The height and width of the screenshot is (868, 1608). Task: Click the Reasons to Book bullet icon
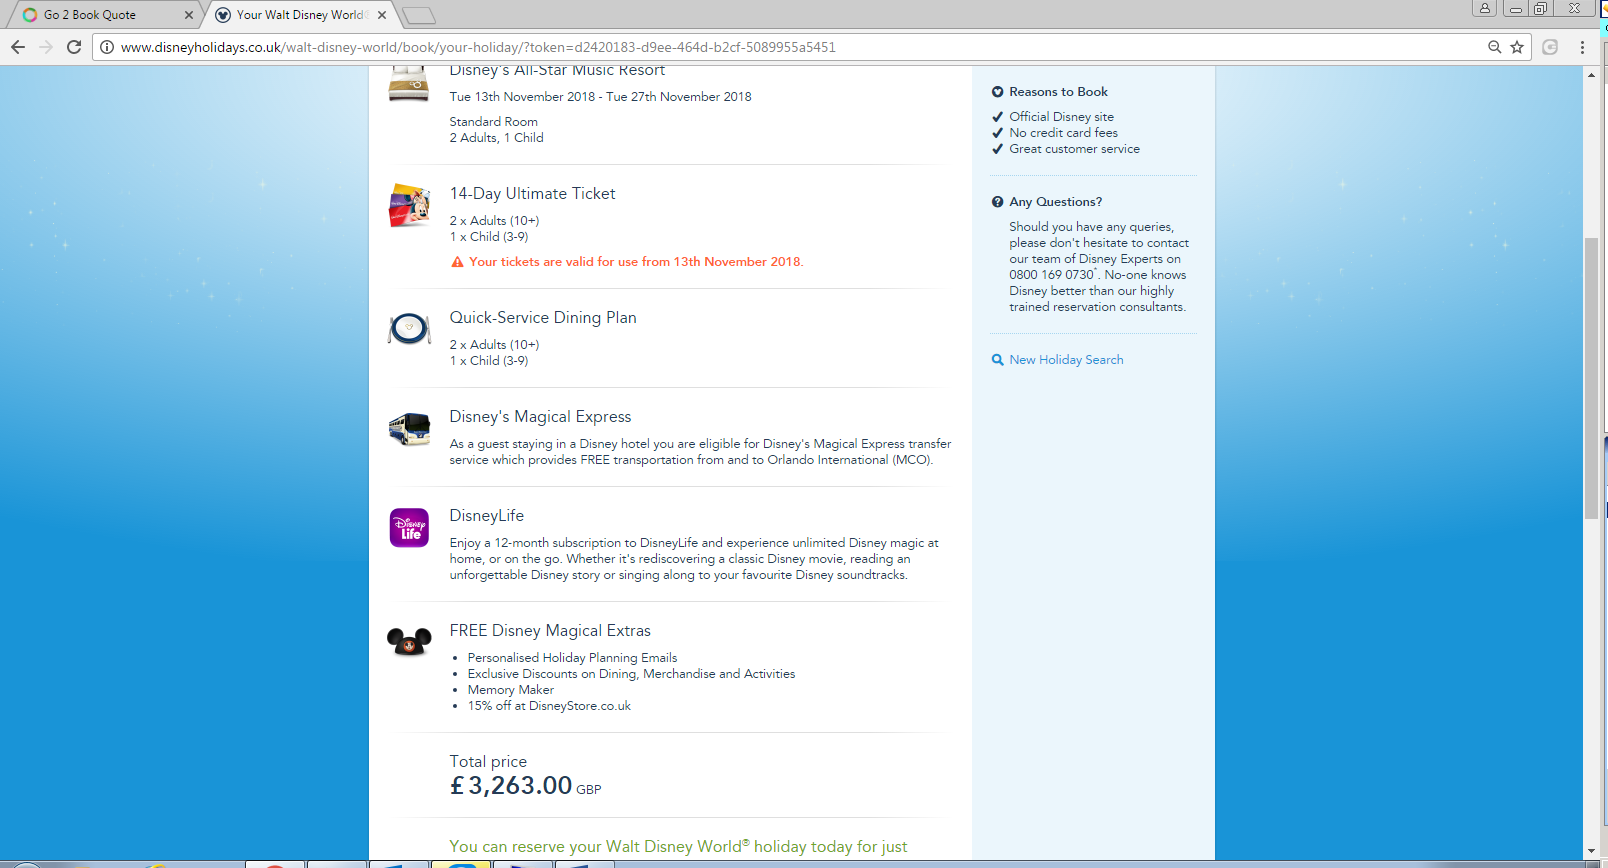coord(997,92)
